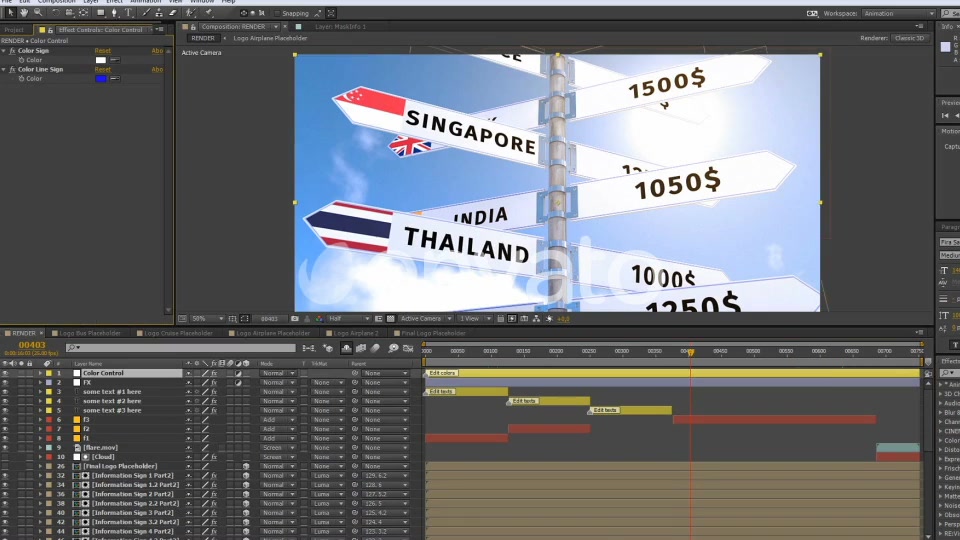
Task: Toggle the Color Sign fx switch
Action: click(x=12, y=51)
